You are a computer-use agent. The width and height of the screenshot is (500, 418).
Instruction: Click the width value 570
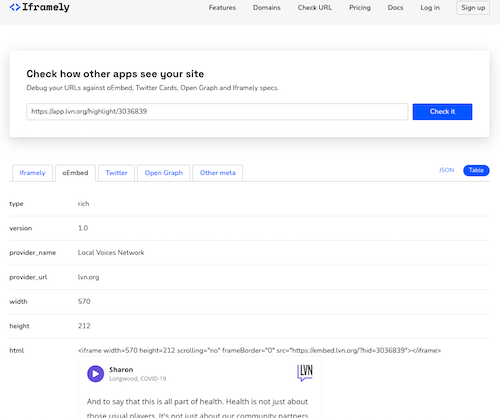[x=84, y=302]
